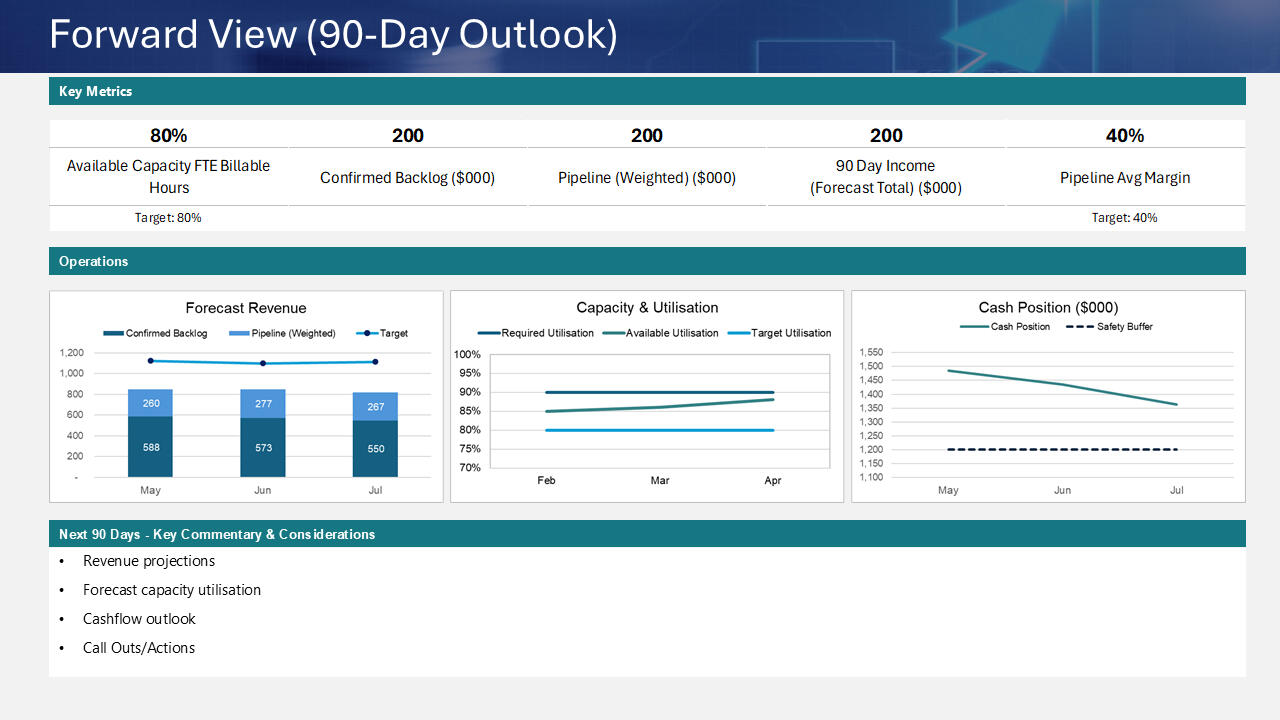1280x720 pixels.
Task: Click the Jul bar segment labelled 550
Action: tap(375, 449)
